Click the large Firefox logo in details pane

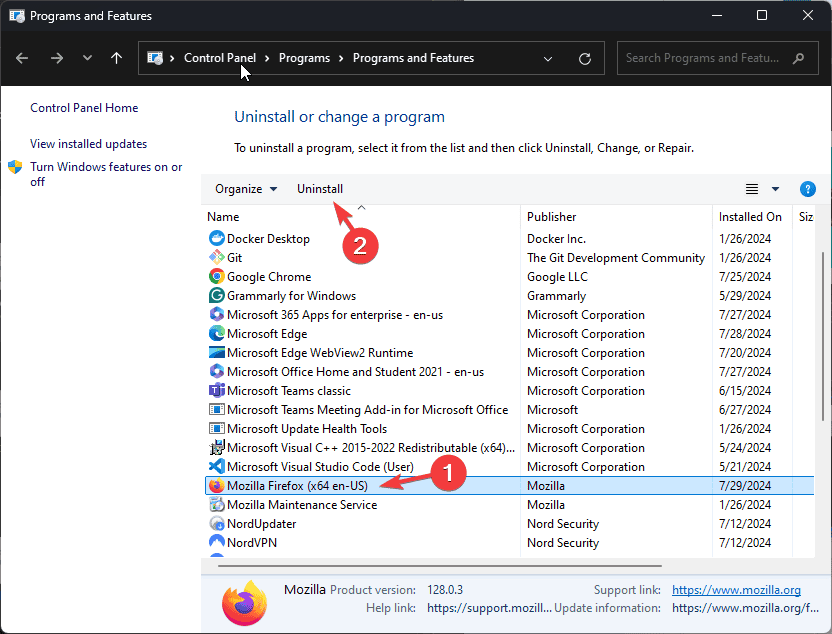[x=245, y=602]
